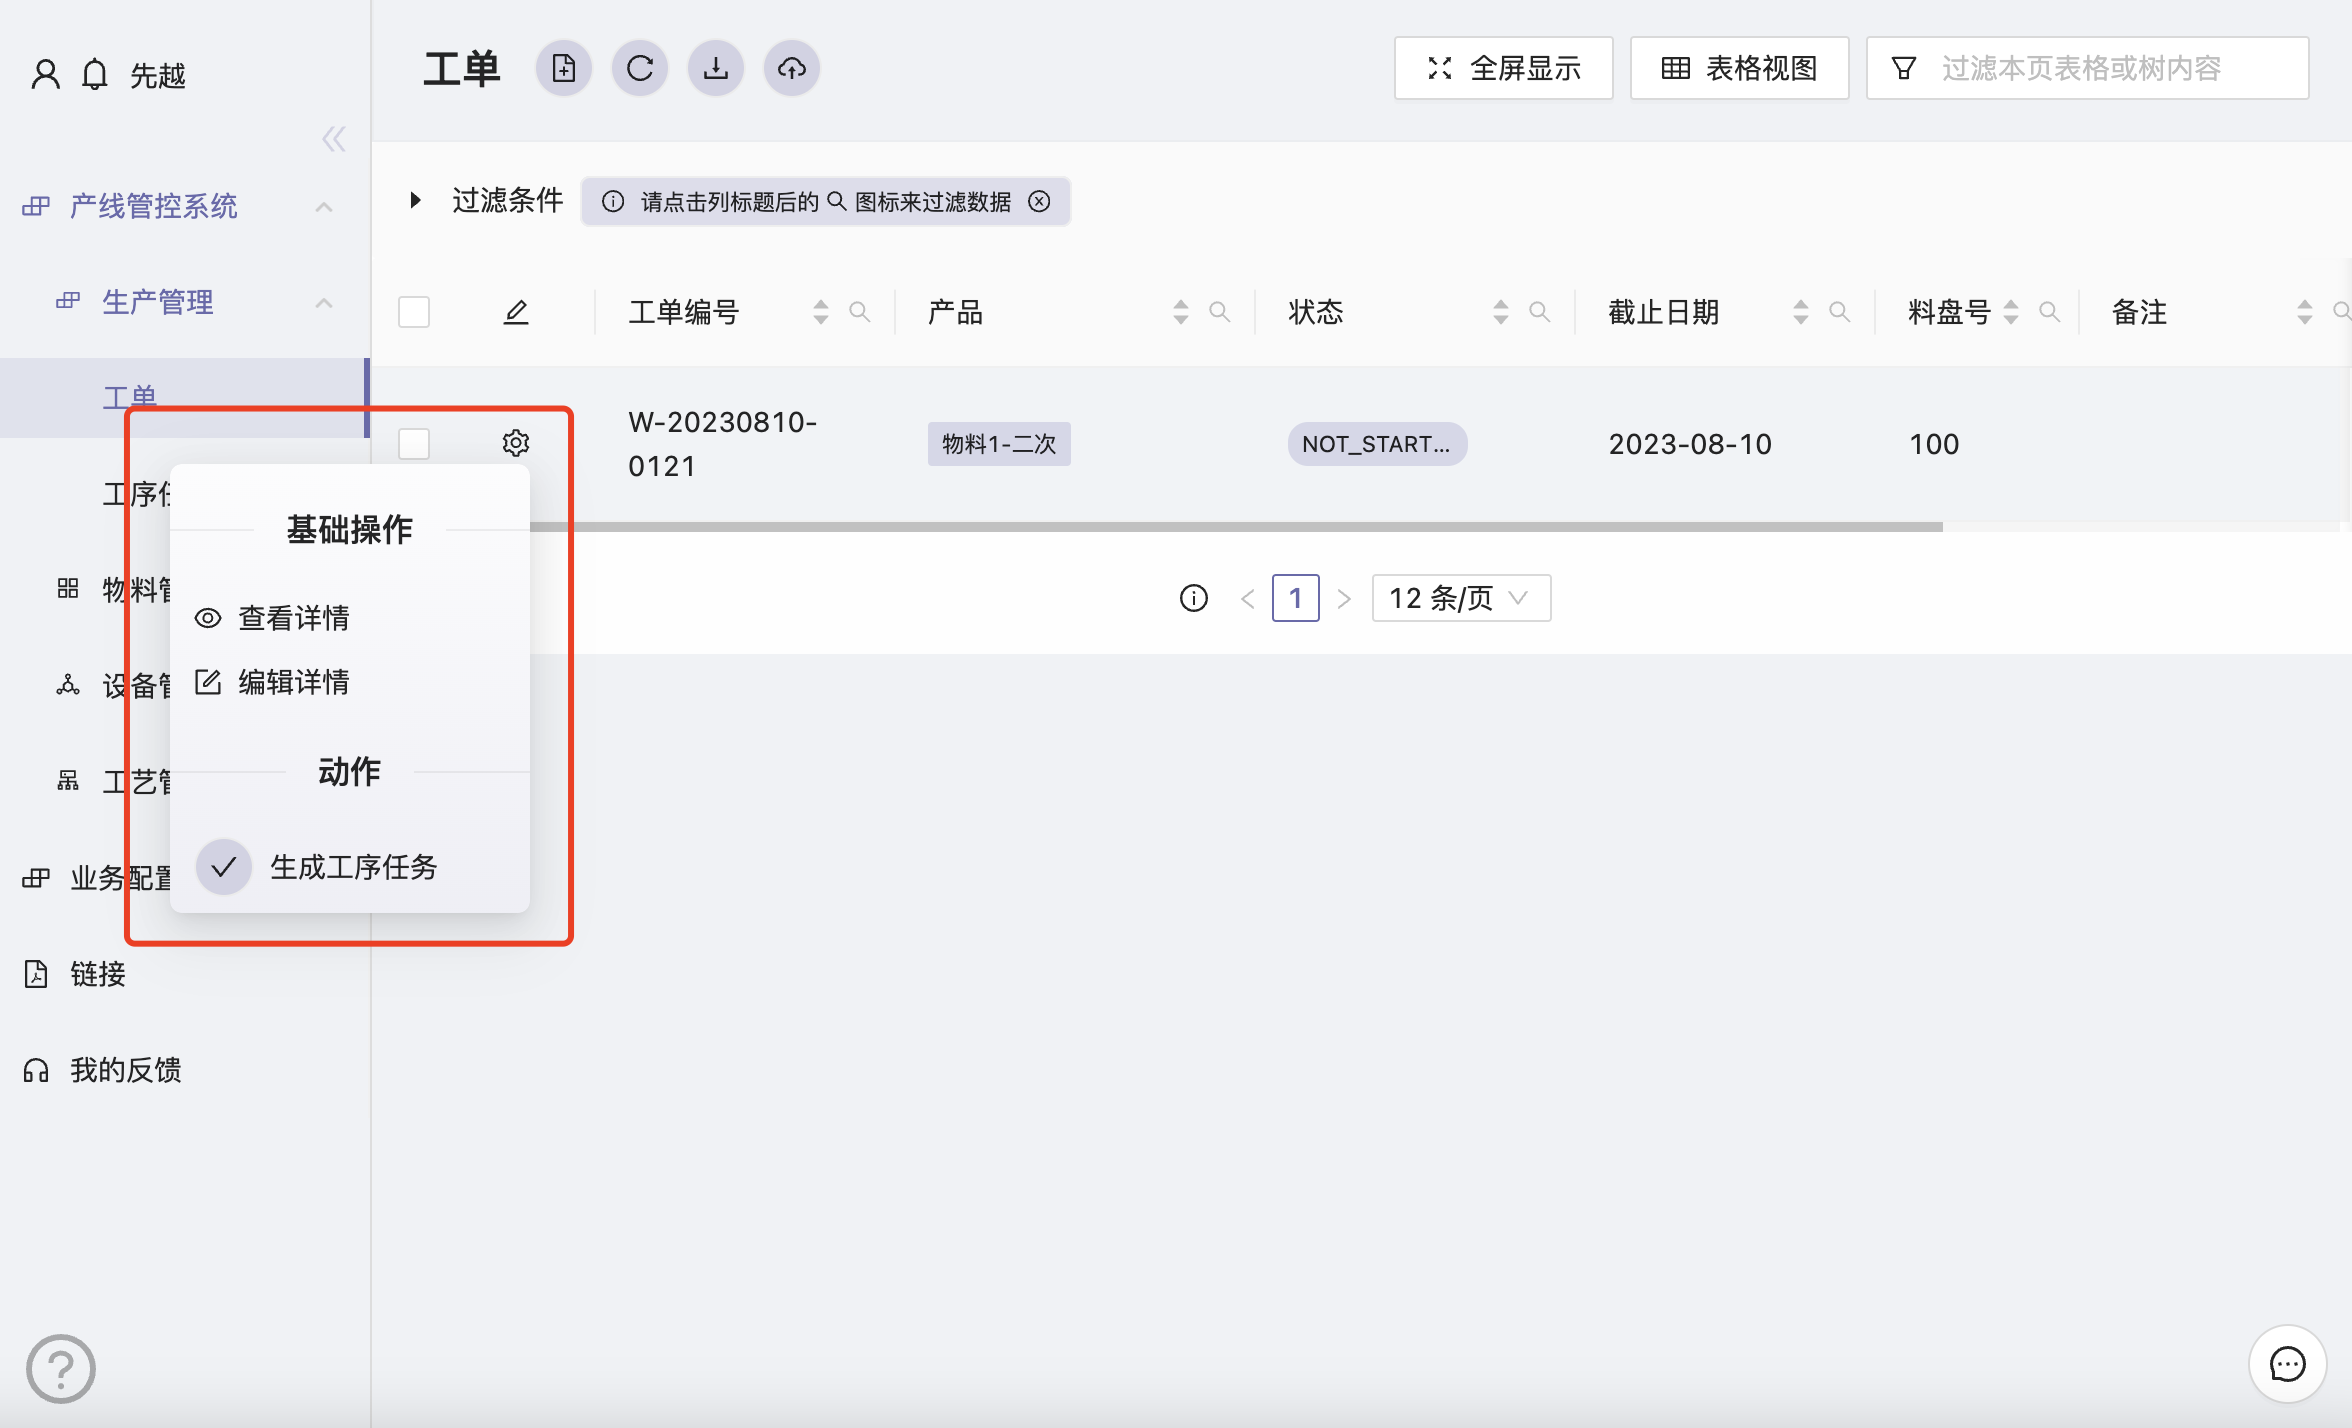The height and width of the screenshot is (1428, 2352).
Task: Collapse the 产线管控系统 menu group
Action: pos(324,207)
